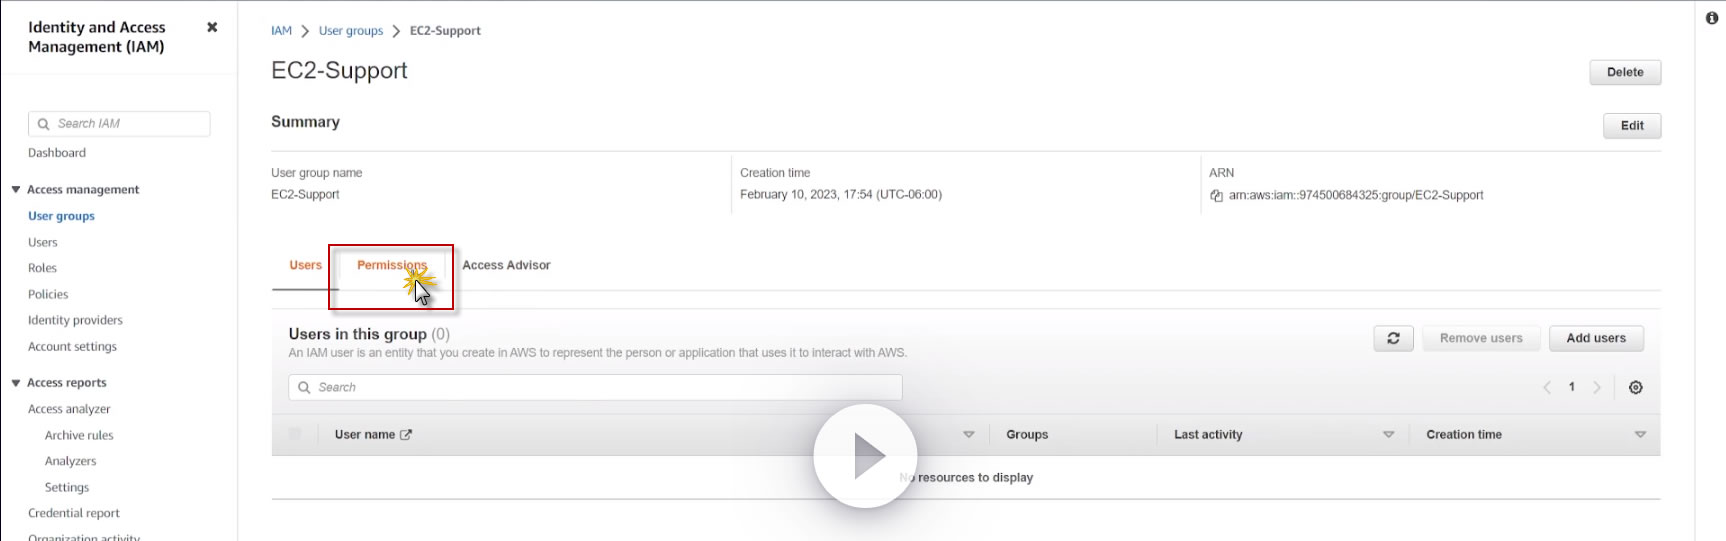Sort by User name column arrow
Image resolution: width=1726 pixels, height=541 pixels.
click(x=968, y=435)
